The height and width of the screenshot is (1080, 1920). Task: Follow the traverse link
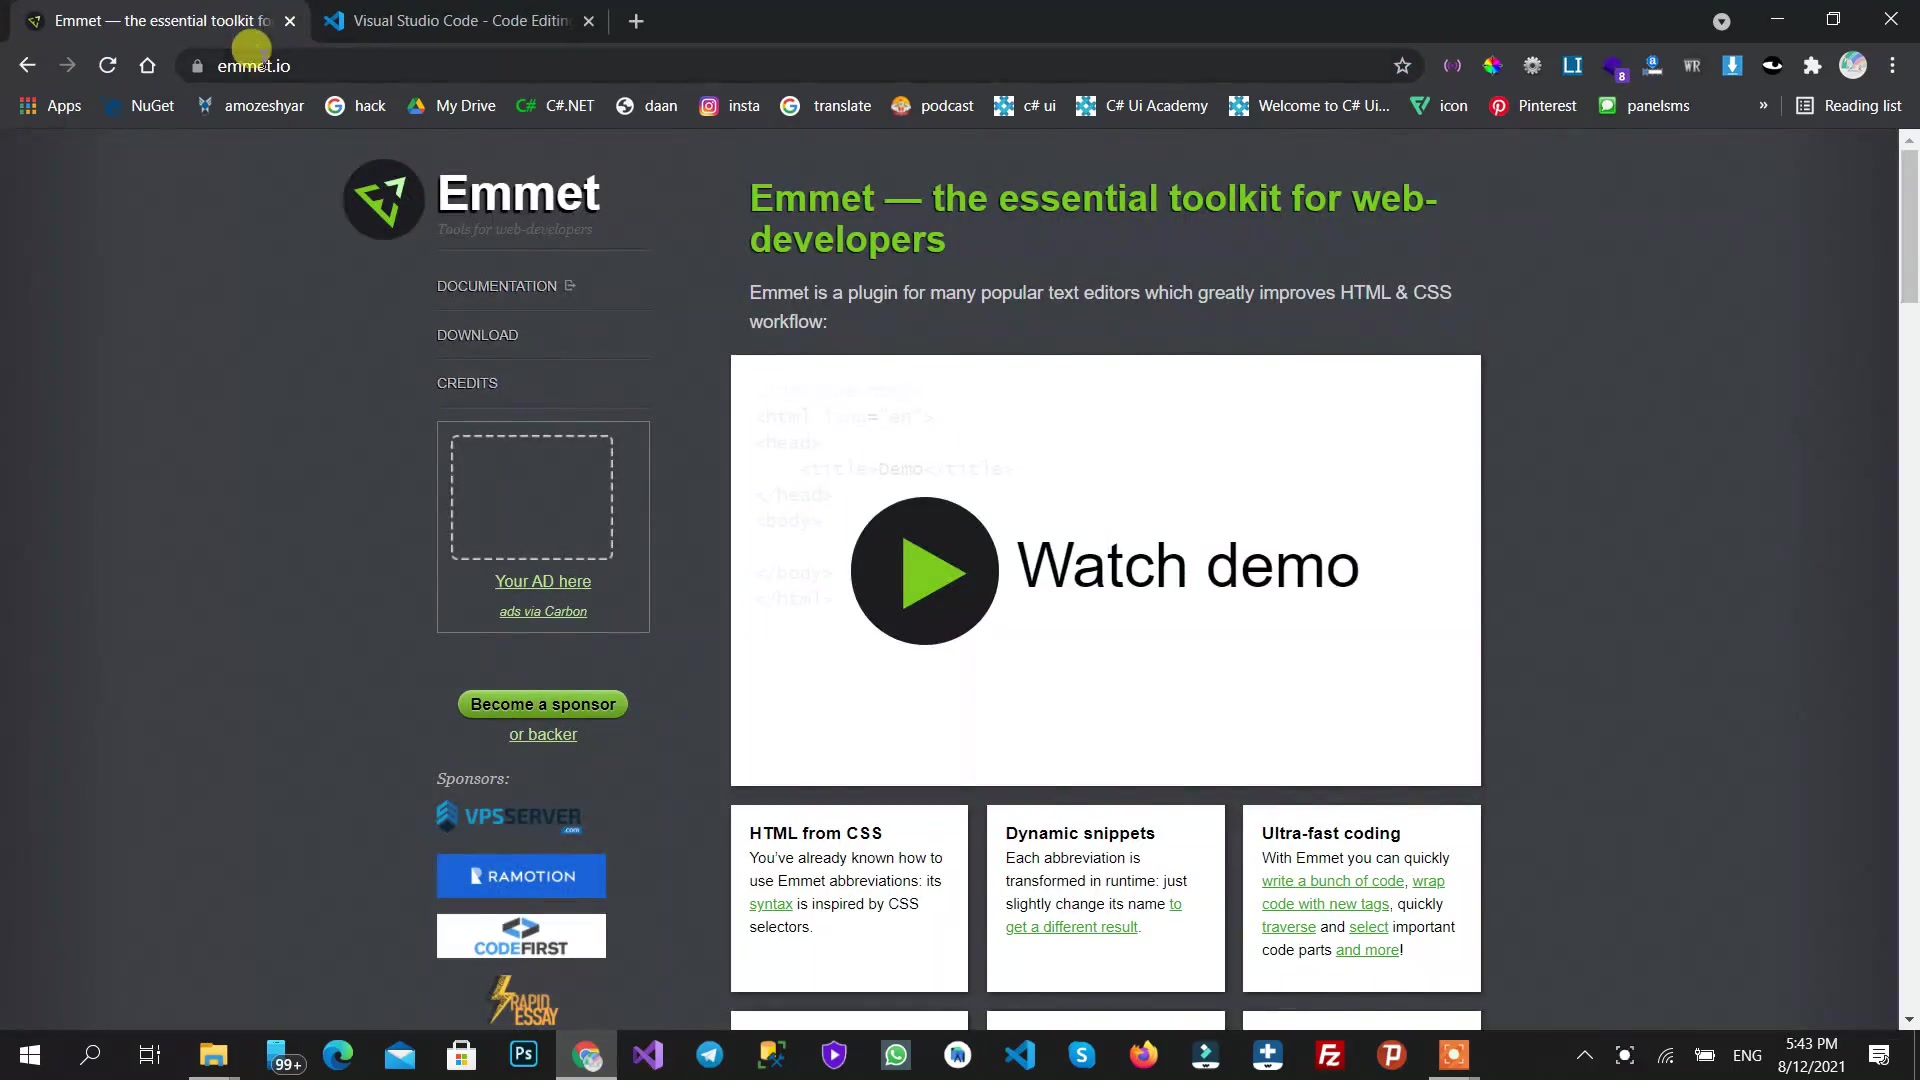(1289, 927)
